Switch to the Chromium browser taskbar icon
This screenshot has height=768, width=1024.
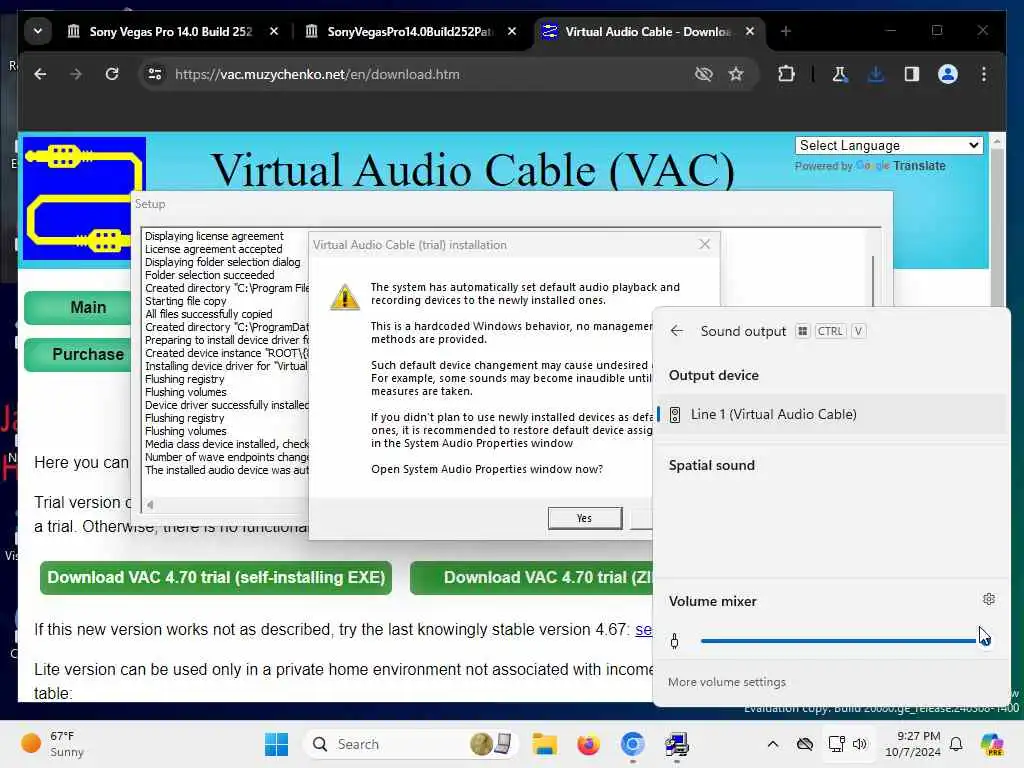(632, 744)
